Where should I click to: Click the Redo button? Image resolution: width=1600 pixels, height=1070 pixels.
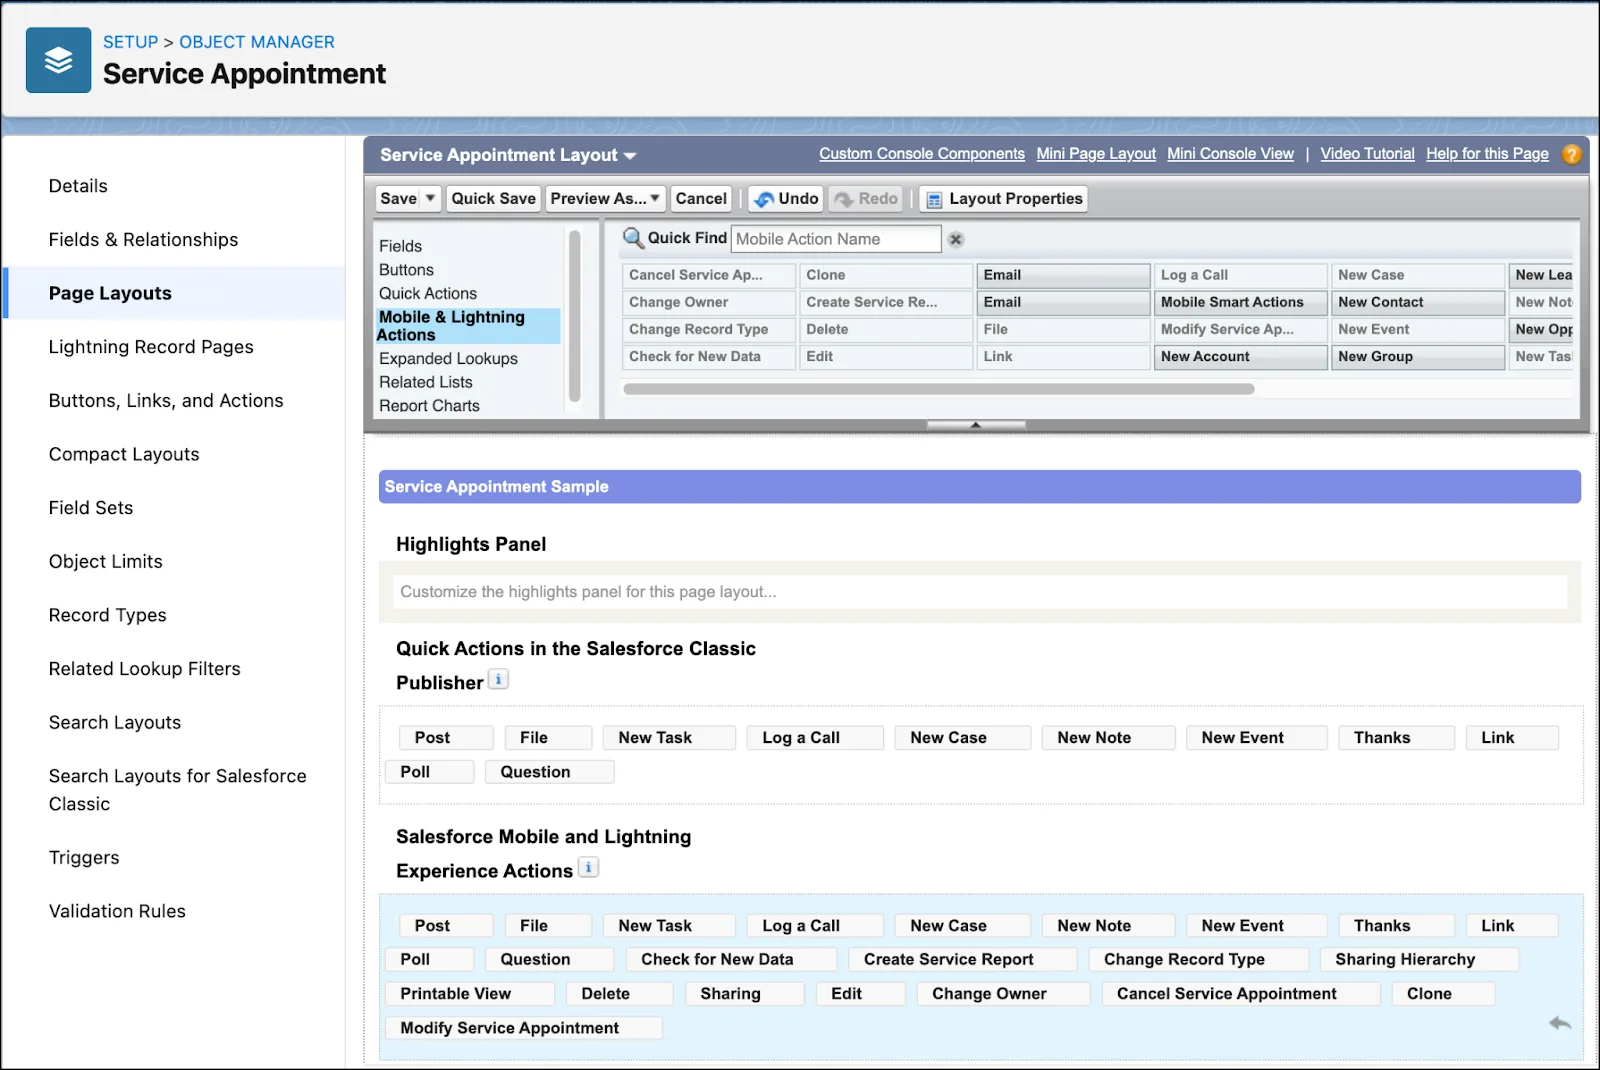click(x=866, y=198)
